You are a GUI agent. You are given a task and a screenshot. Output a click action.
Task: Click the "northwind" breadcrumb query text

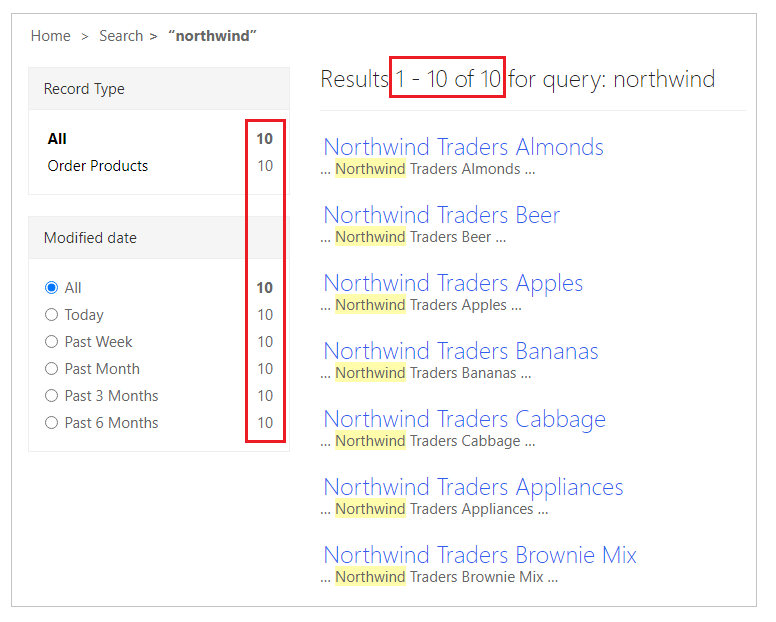(x=213, y=36)
